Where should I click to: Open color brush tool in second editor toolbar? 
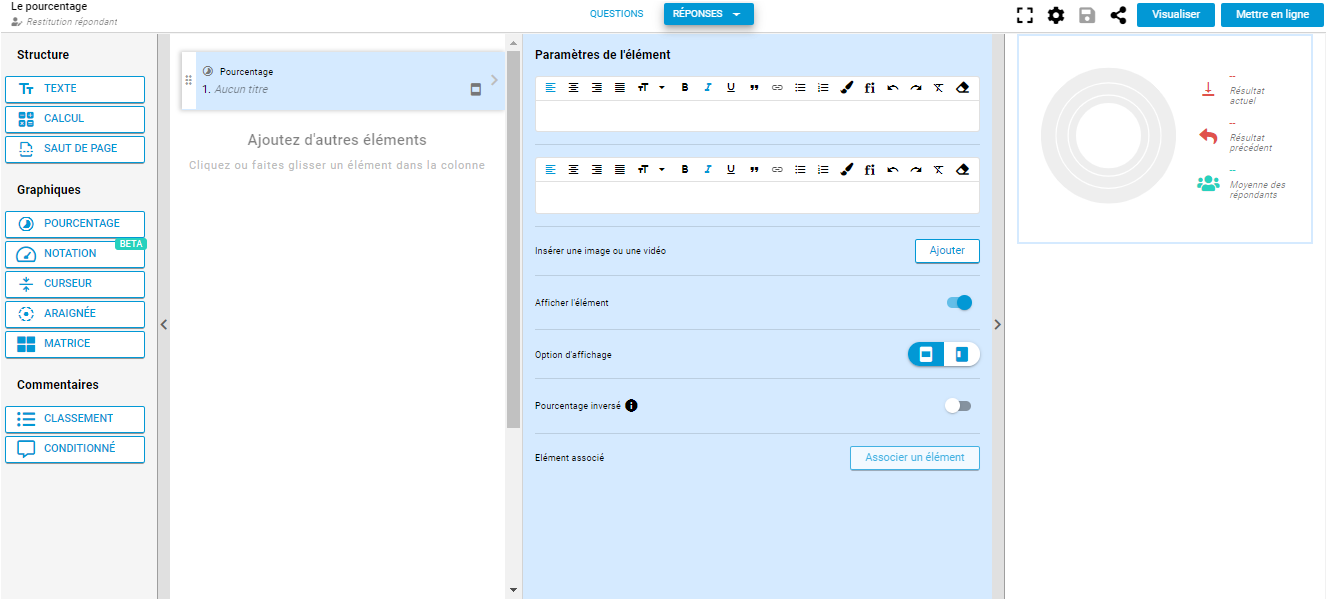(846, 169)
